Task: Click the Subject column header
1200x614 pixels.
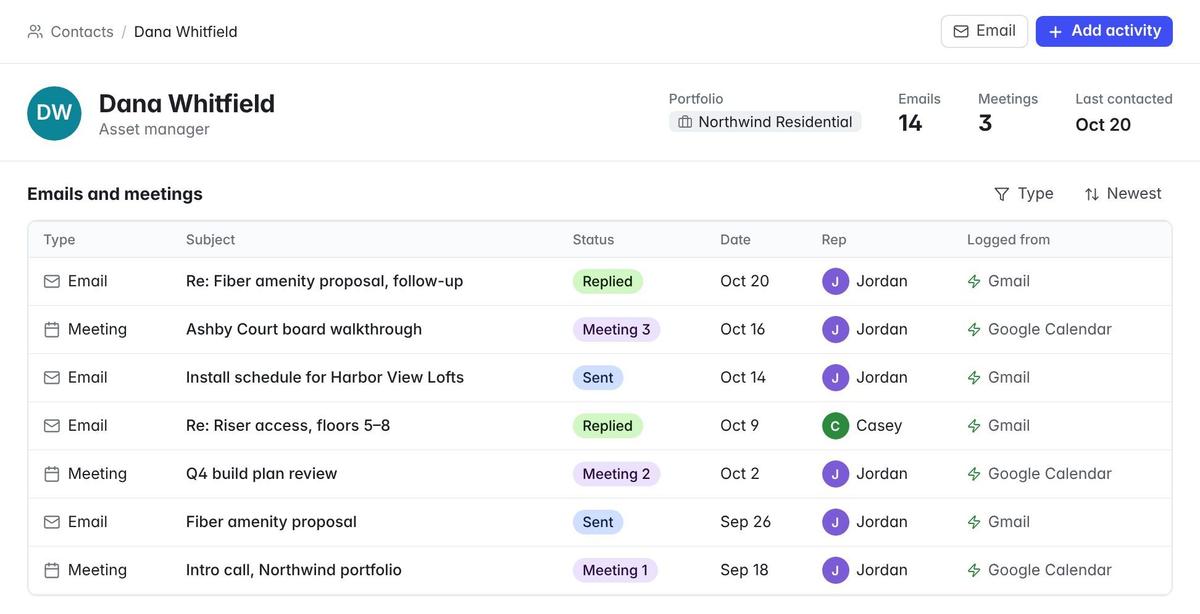Action: (211, 240)
